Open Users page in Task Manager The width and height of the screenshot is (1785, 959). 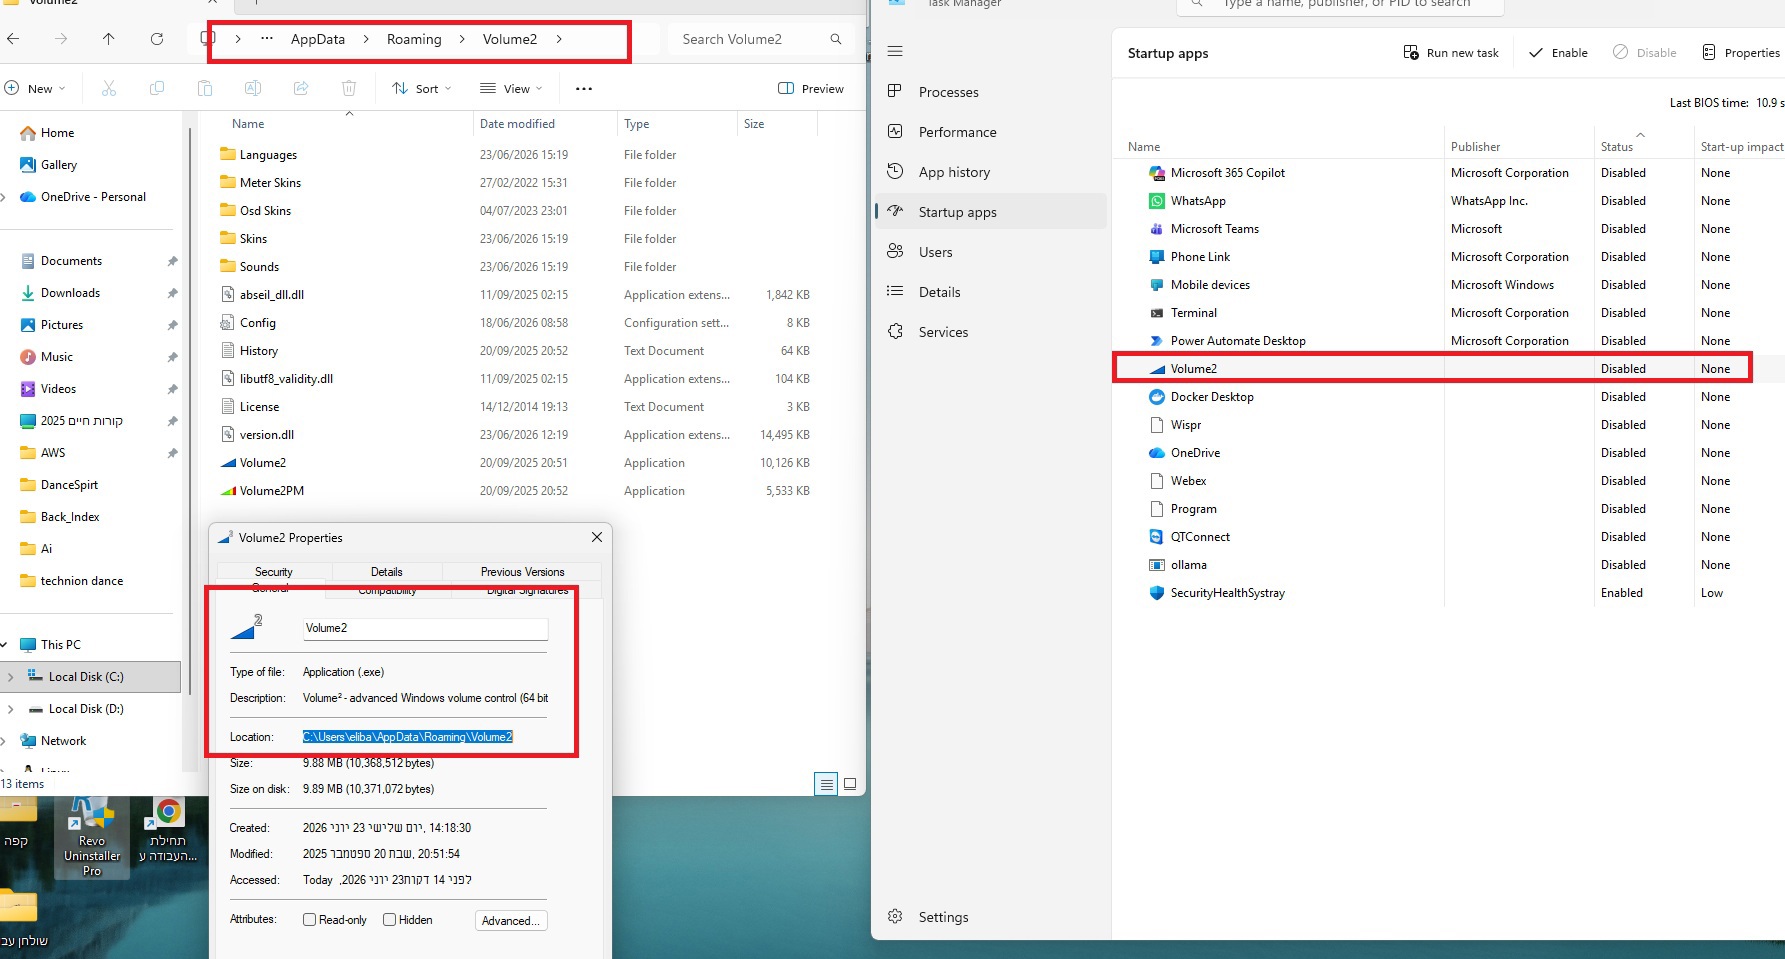991,252
